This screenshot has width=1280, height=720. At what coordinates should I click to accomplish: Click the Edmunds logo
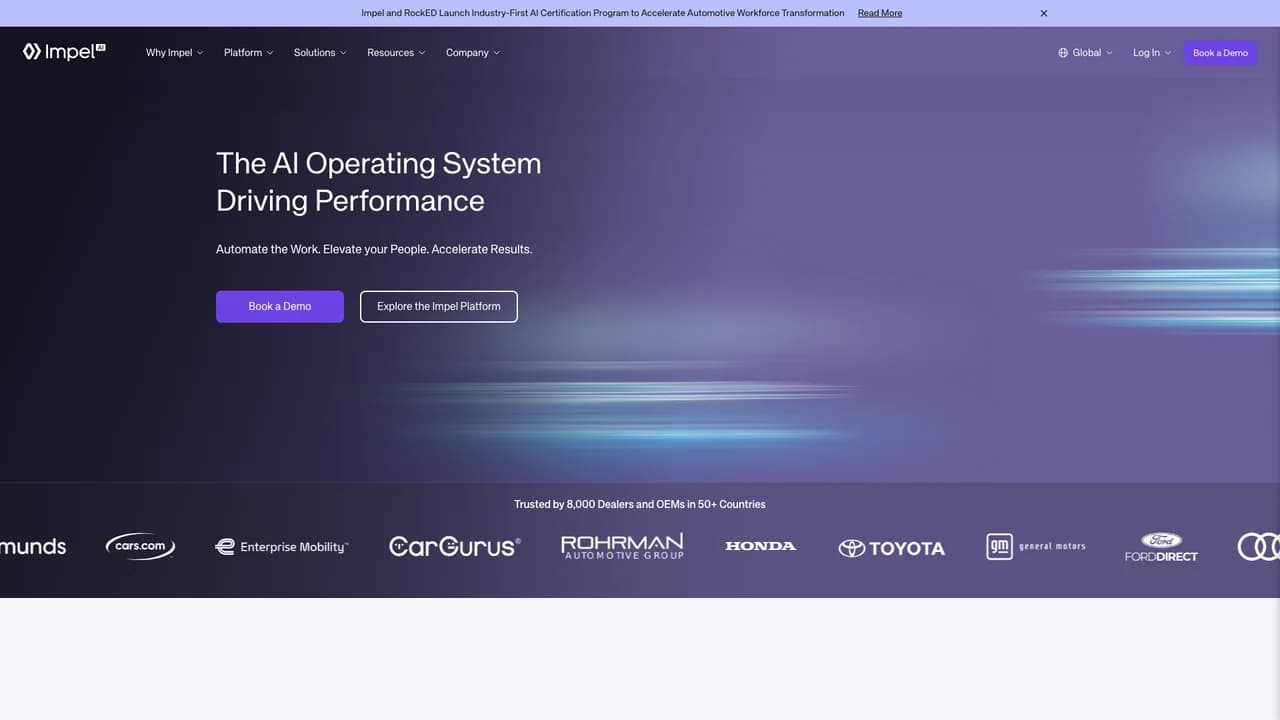[33, 547]
